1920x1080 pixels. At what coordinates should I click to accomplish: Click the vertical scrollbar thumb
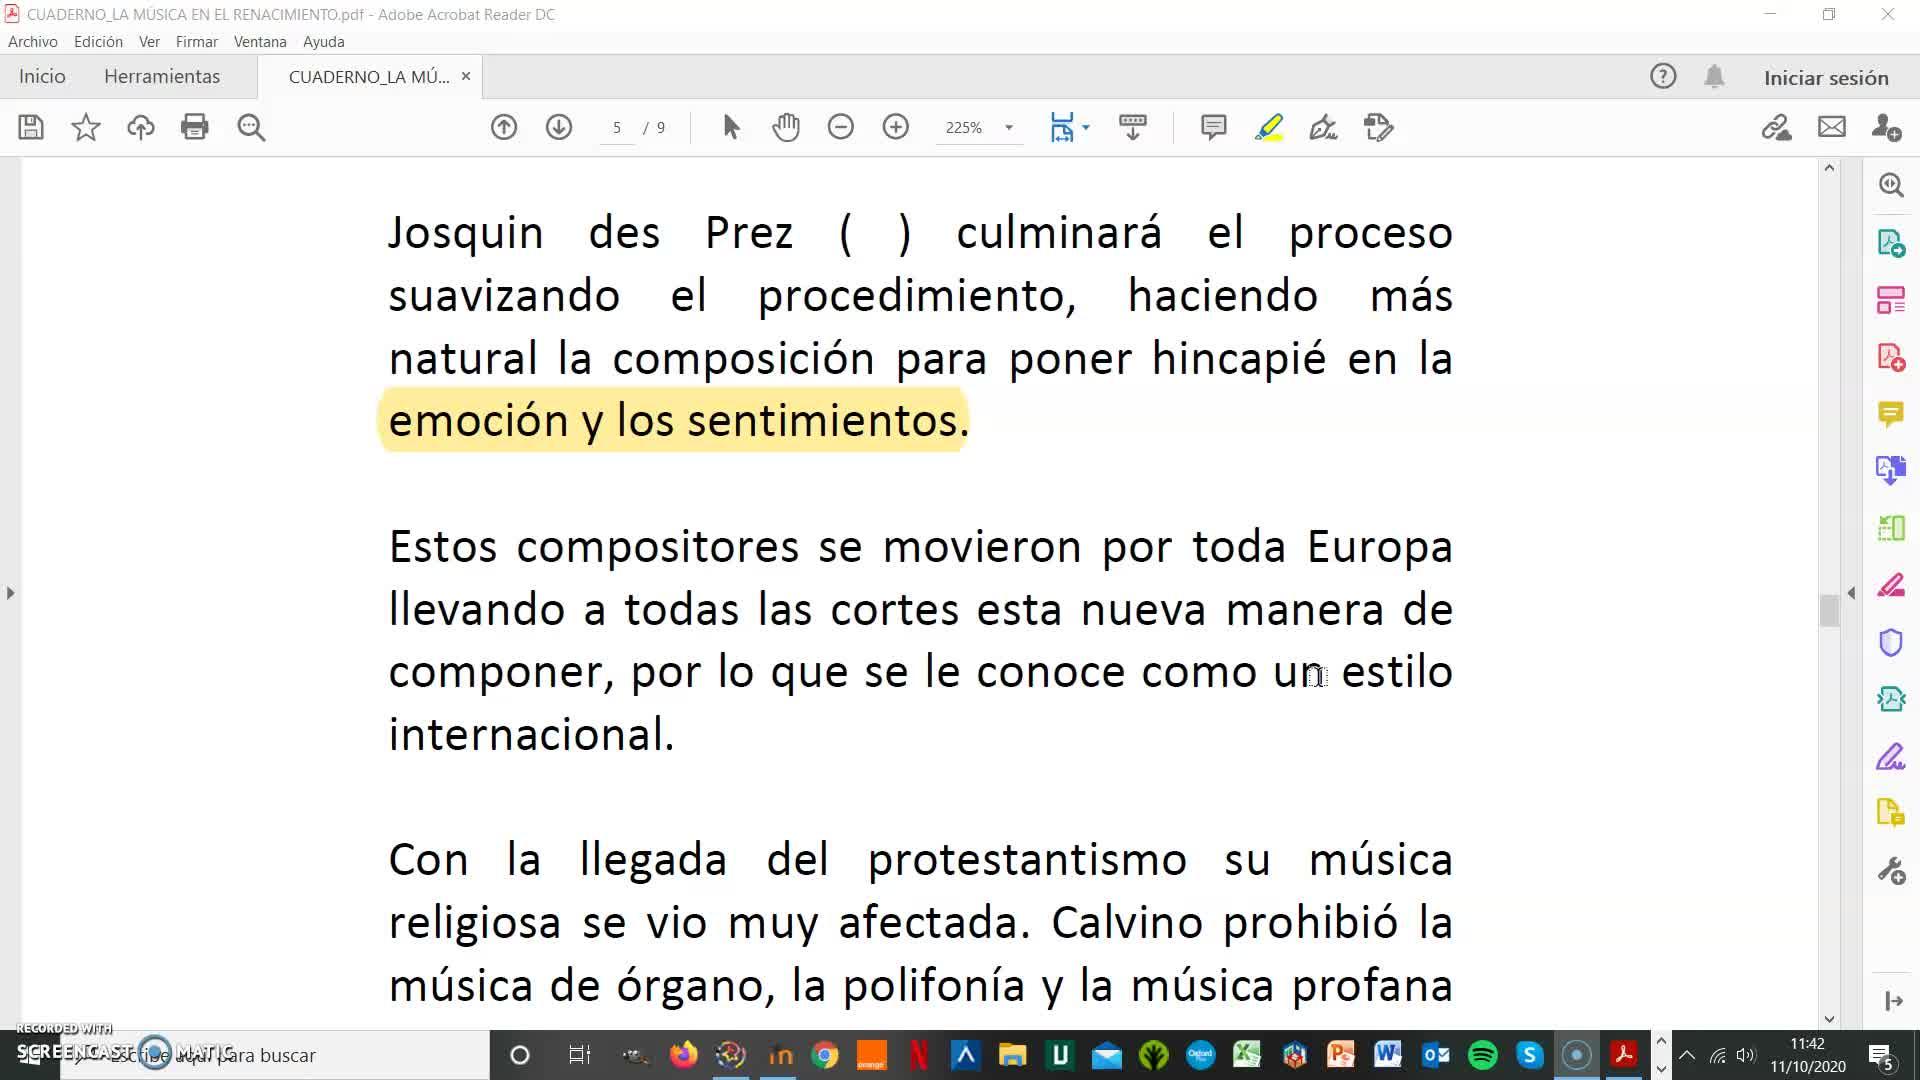click(1829, 610)
